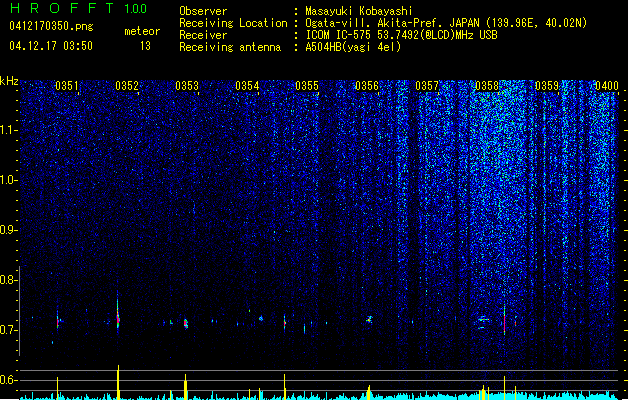The image size is (629, 400).
Task: Click the 0.9 kHz axis label
Action: pos(9,230)
